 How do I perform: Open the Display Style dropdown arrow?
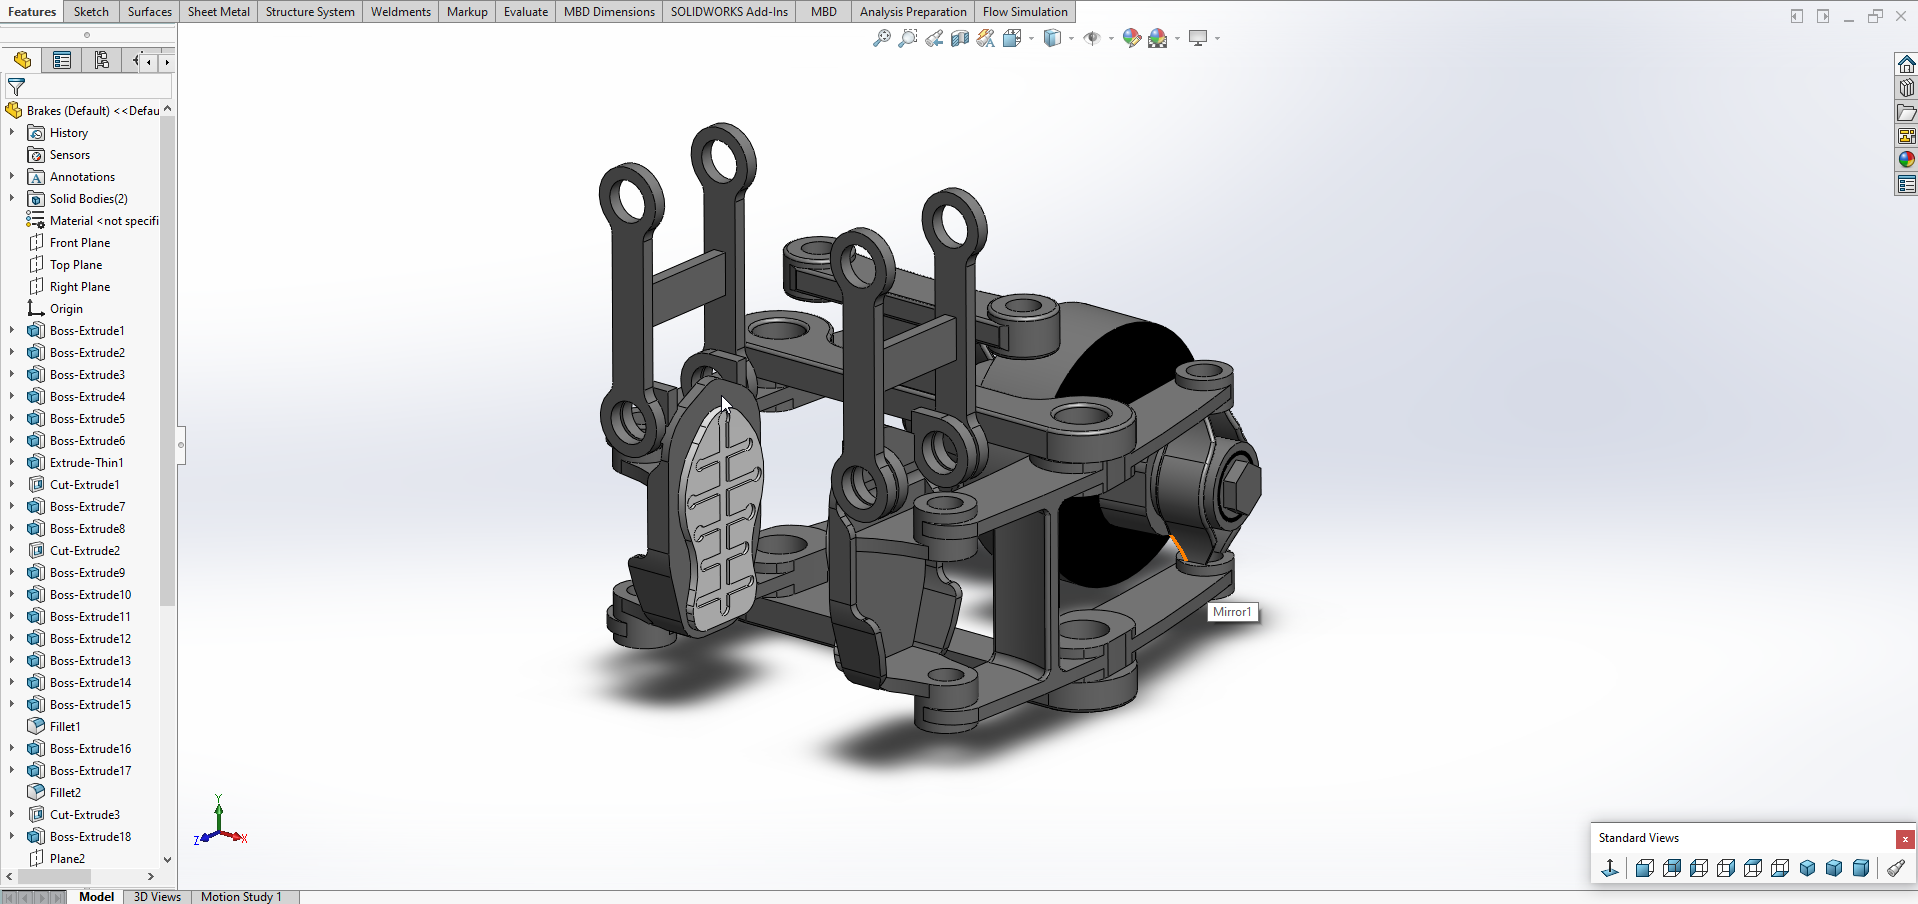pyautogui.click(x=1071, y=39)
